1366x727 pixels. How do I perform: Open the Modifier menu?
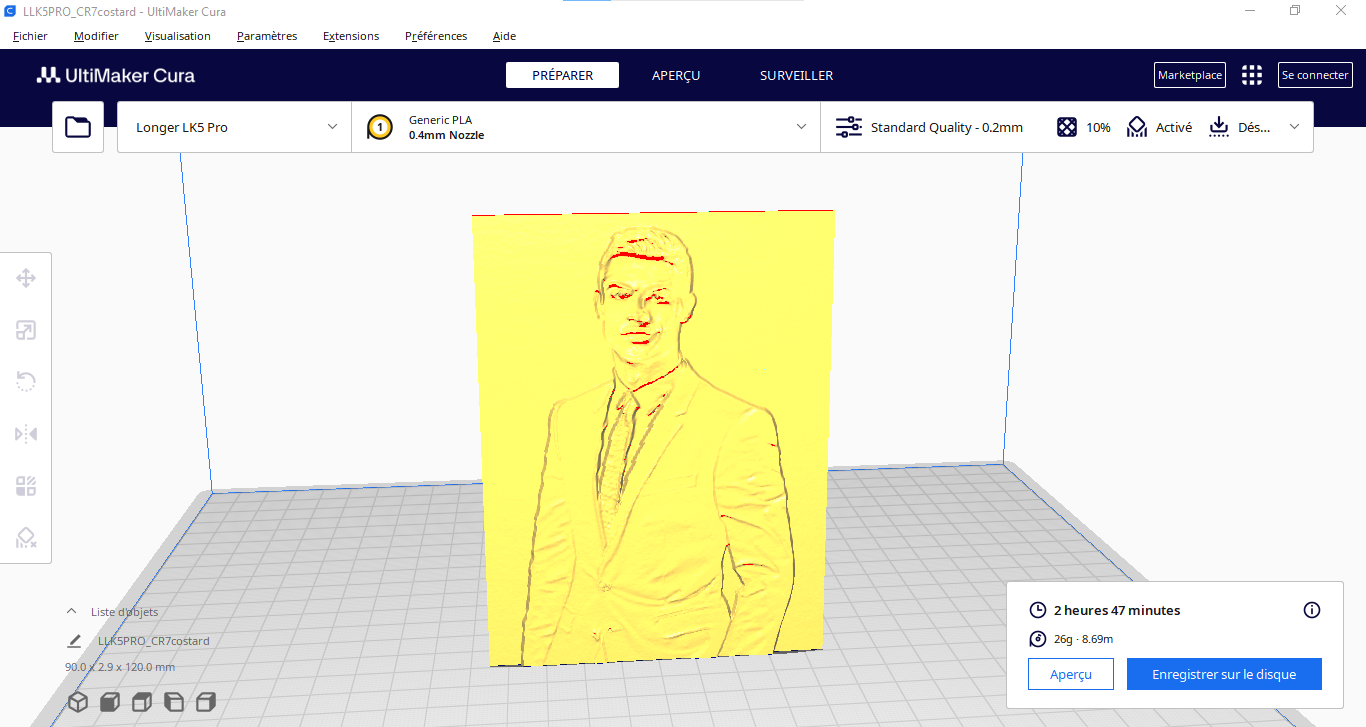pos(96,36)
